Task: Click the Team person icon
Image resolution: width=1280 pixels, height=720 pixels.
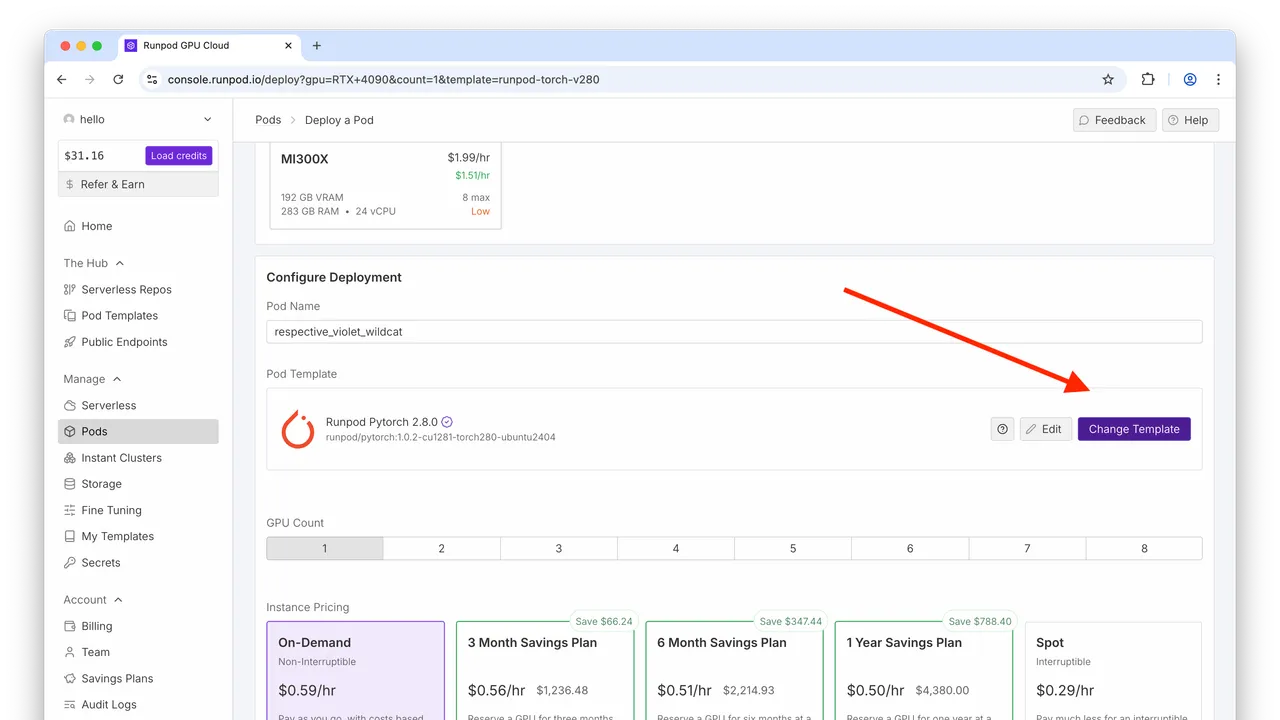Action: click(x=69, y=652)
